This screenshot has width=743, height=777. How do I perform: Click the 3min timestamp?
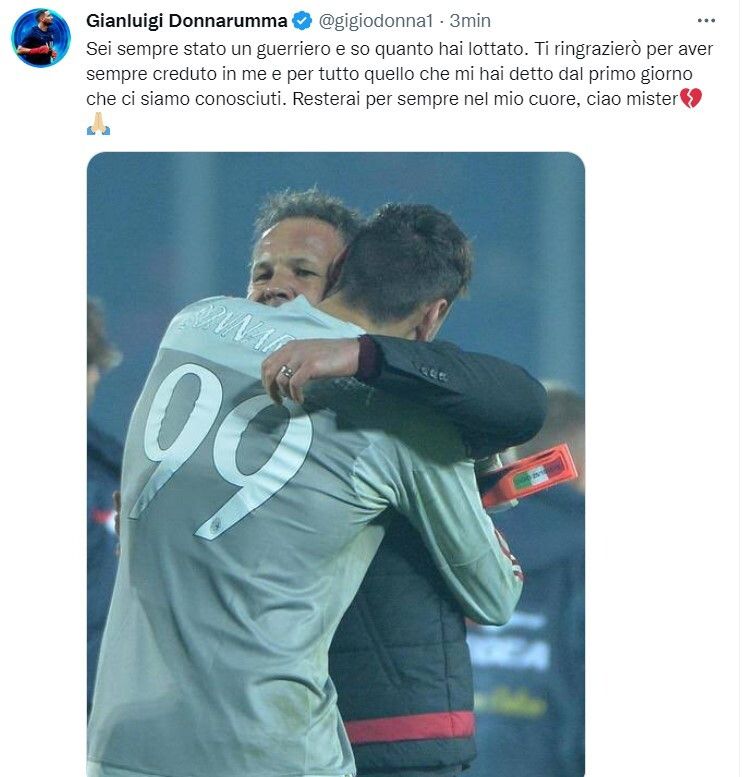470,21
